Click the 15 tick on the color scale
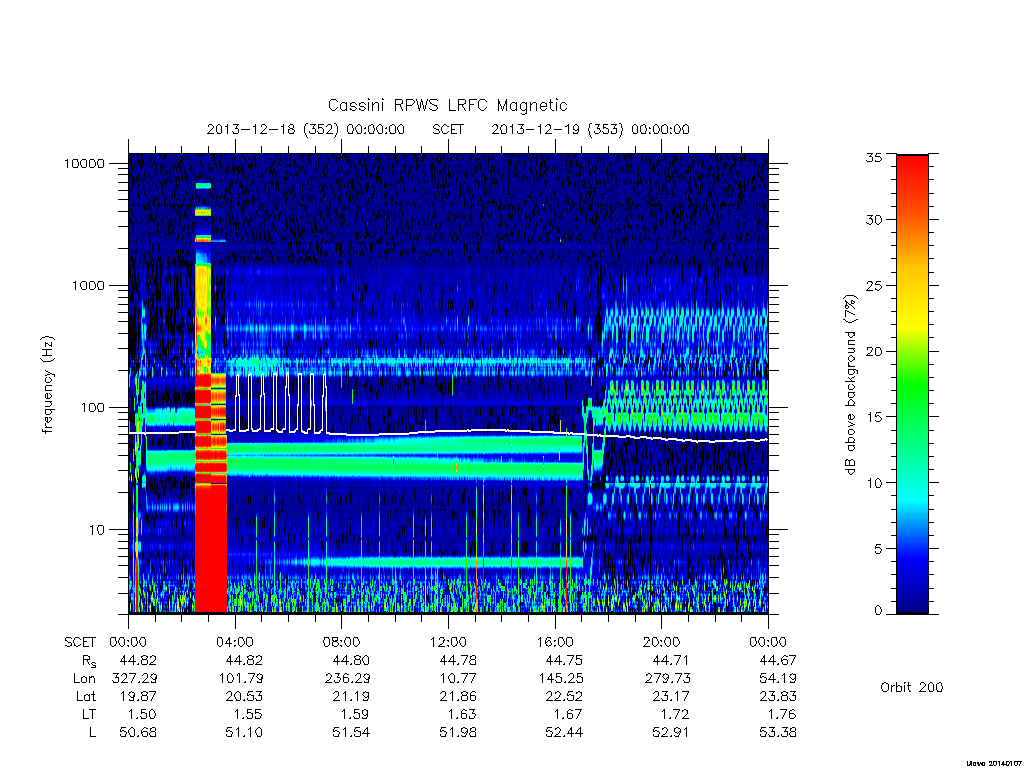1024x768 pixels. (x=874, y=417)
